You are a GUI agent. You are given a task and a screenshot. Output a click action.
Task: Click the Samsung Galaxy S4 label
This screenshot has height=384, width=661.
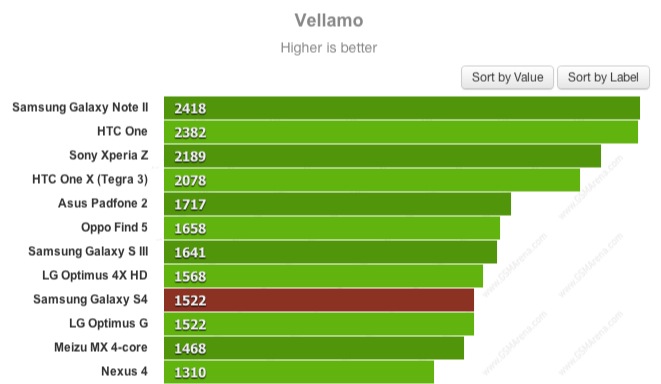(90, 299)
